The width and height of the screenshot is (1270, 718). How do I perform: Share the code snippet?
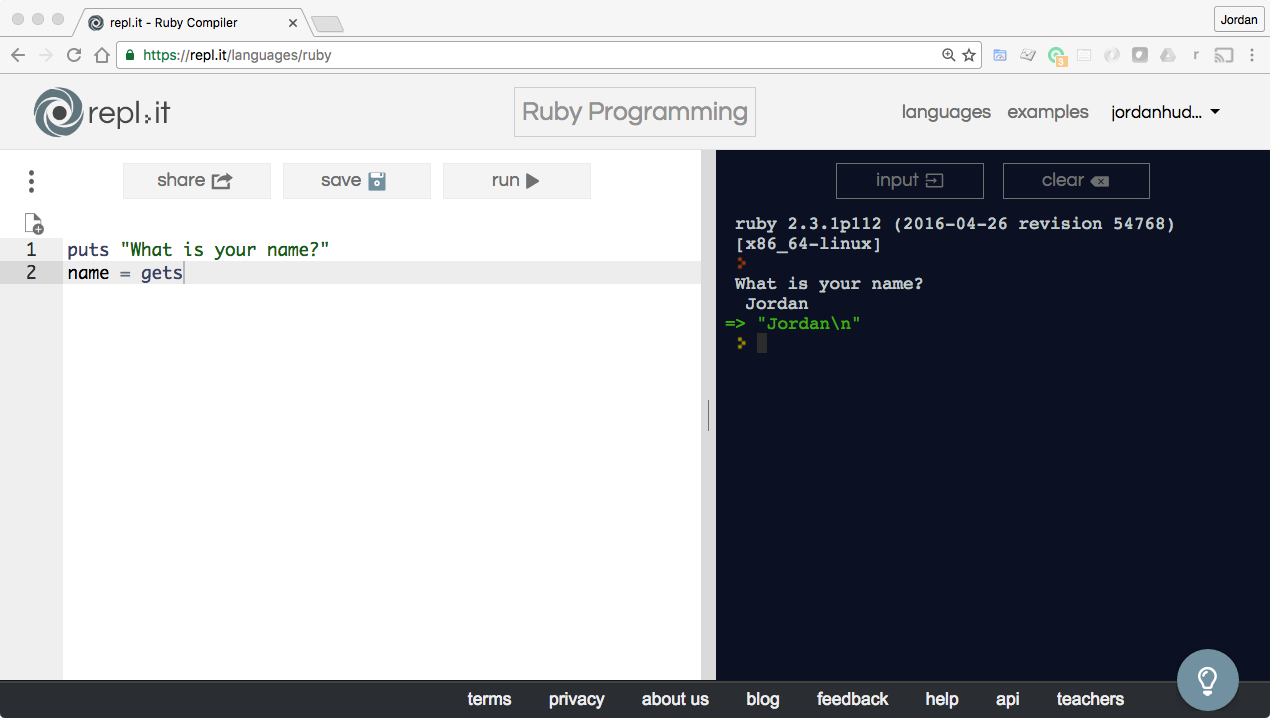tap(196, 181)
